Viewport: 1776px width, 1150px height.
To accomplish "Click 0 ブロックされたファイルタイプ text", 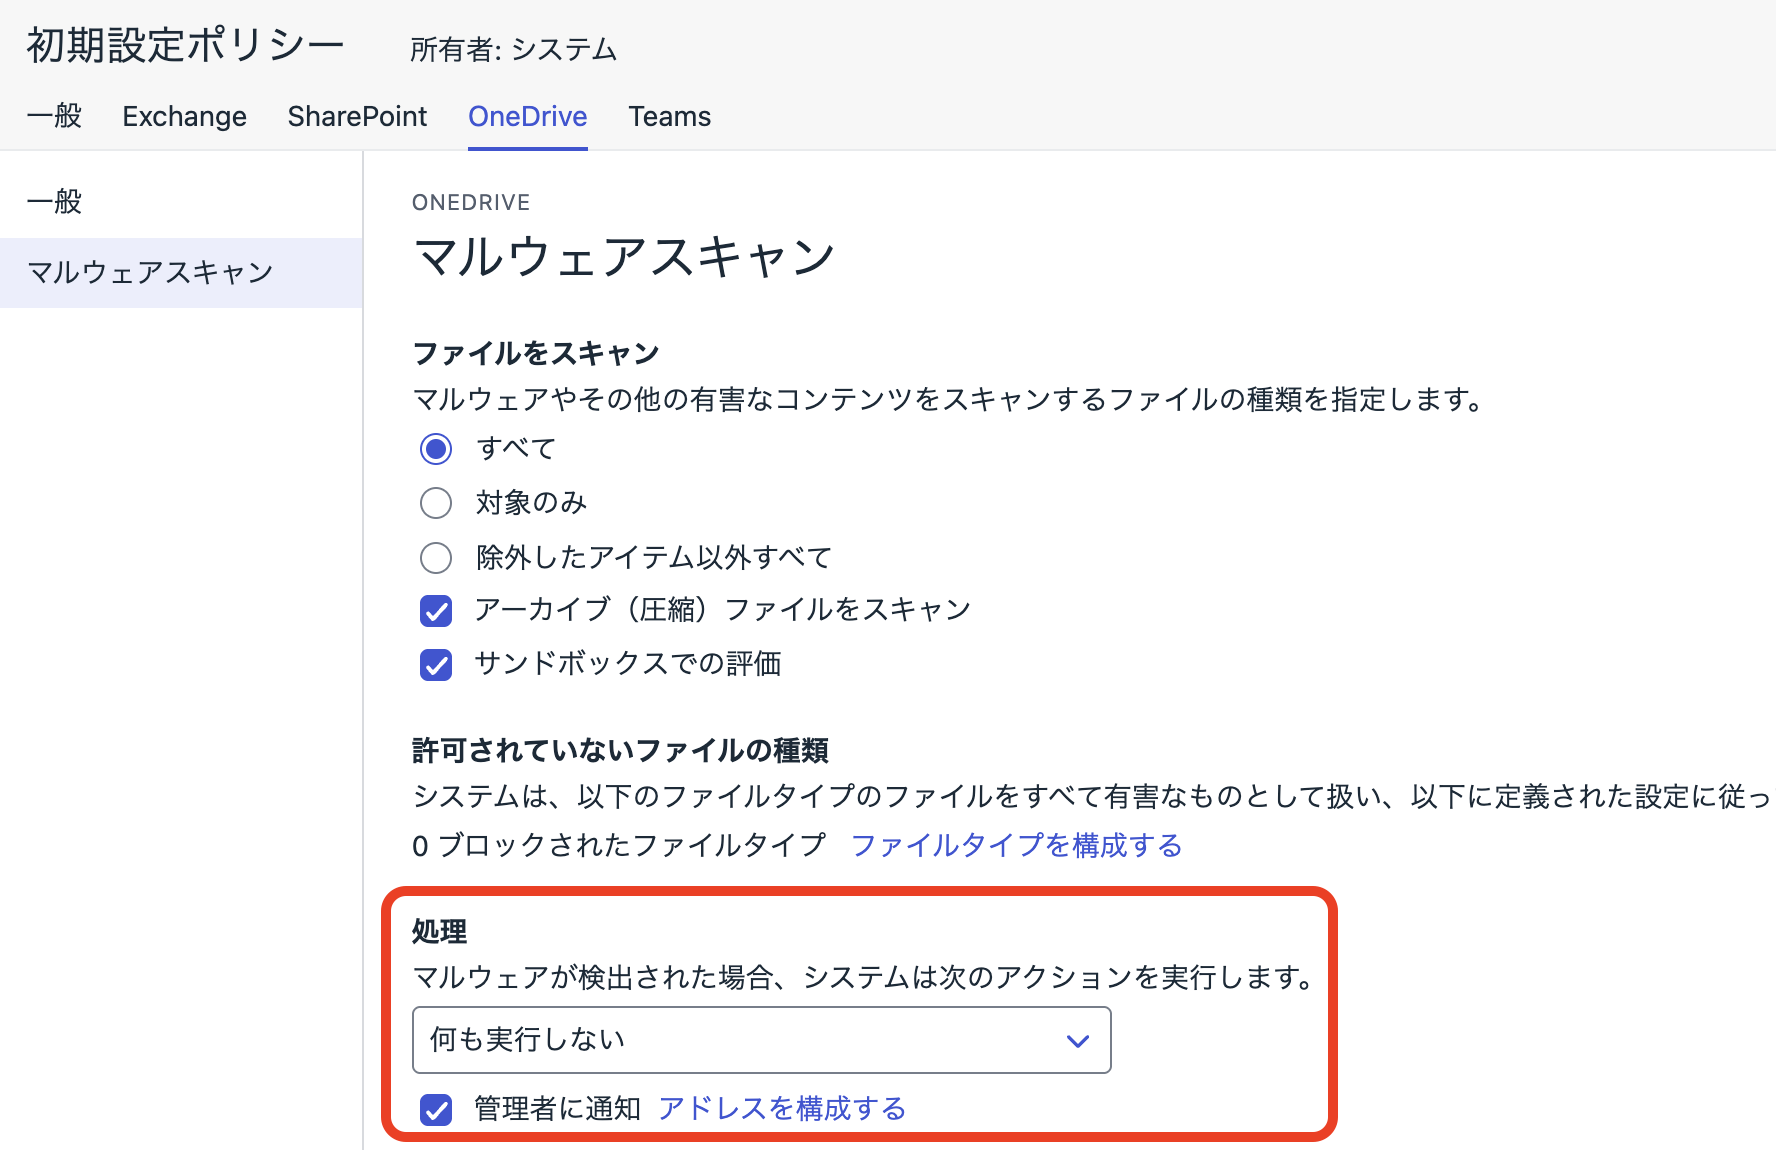I will [x=619, y=845].
